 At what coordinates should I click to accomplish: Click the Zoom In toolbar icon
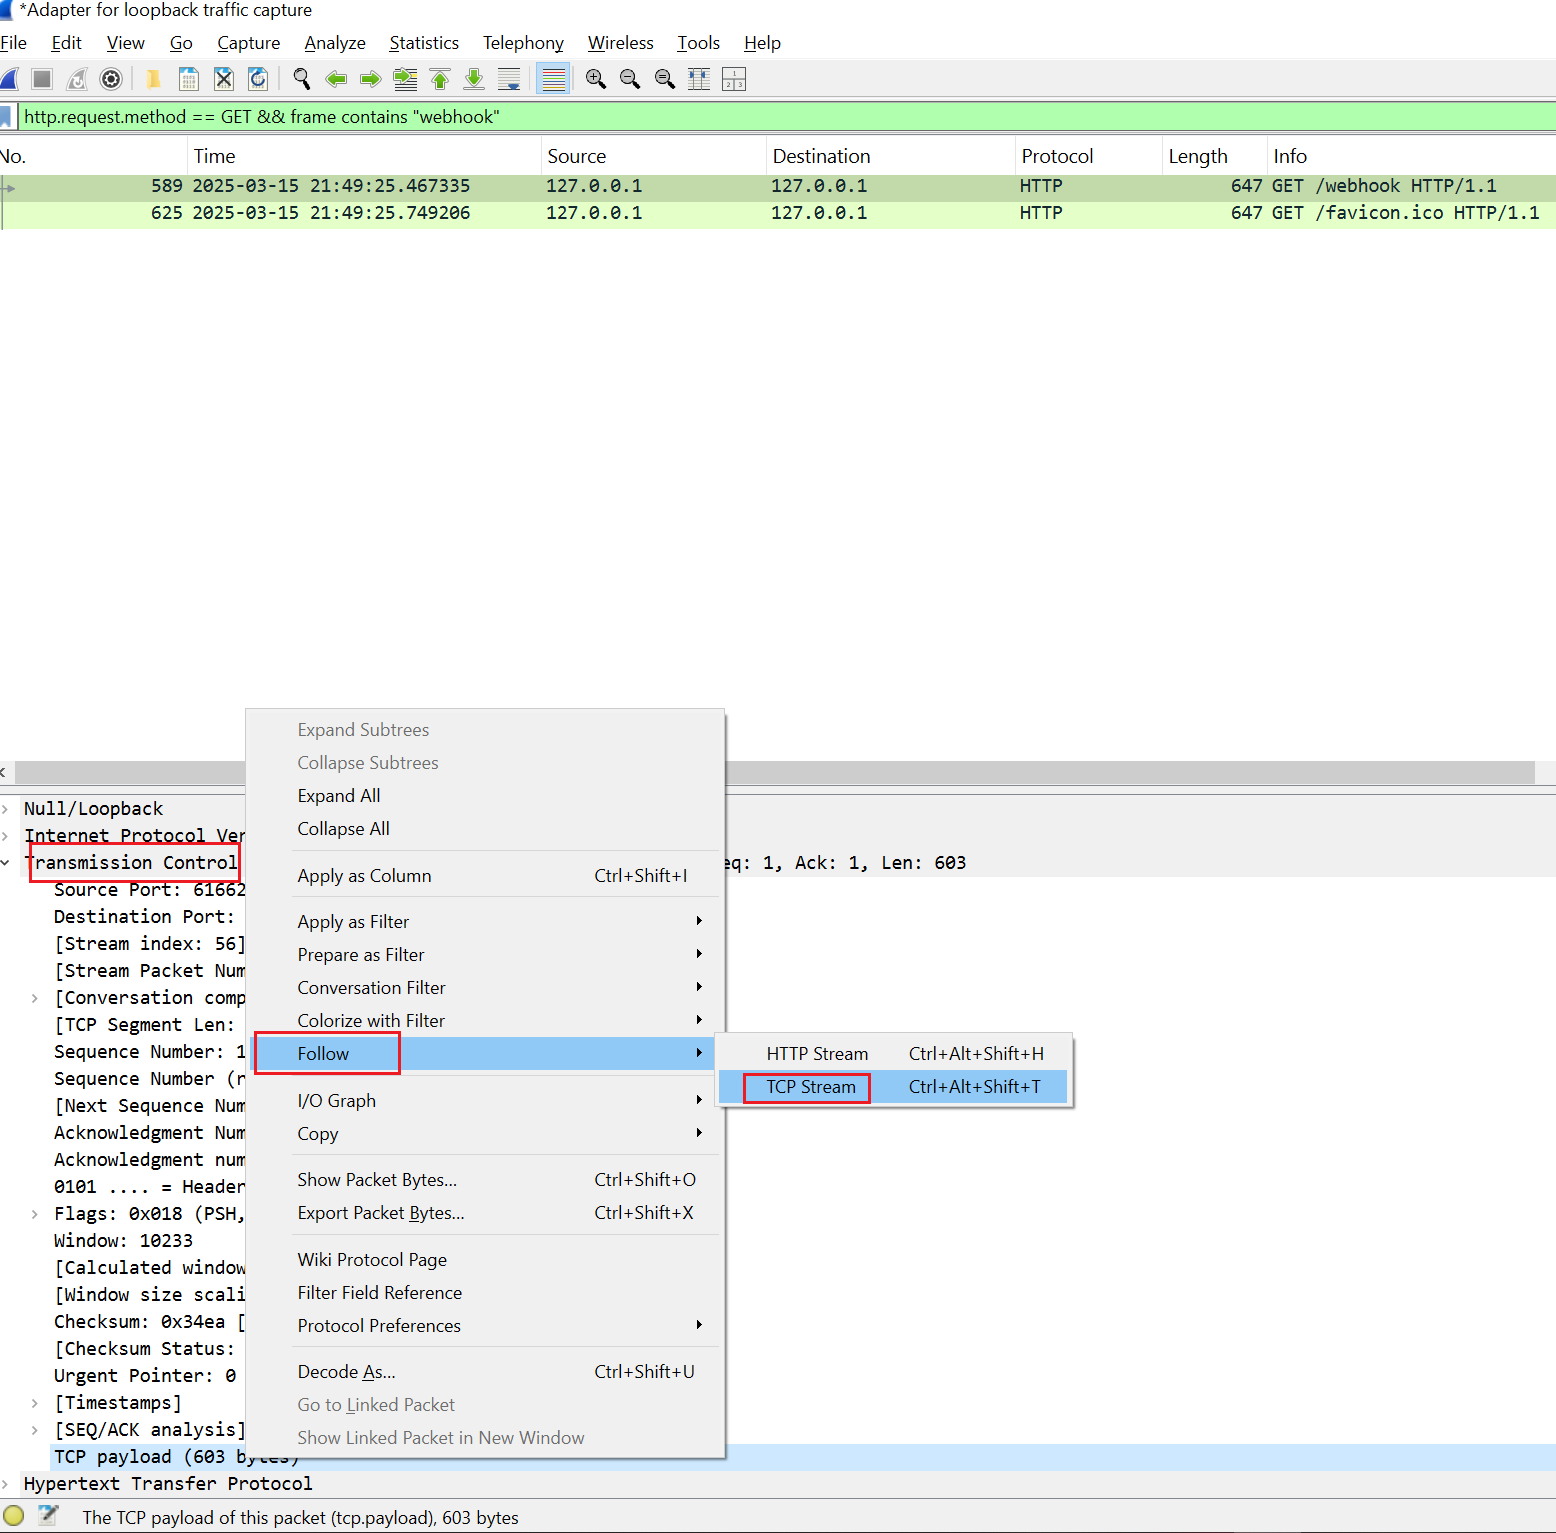click(x=596, y=79)
